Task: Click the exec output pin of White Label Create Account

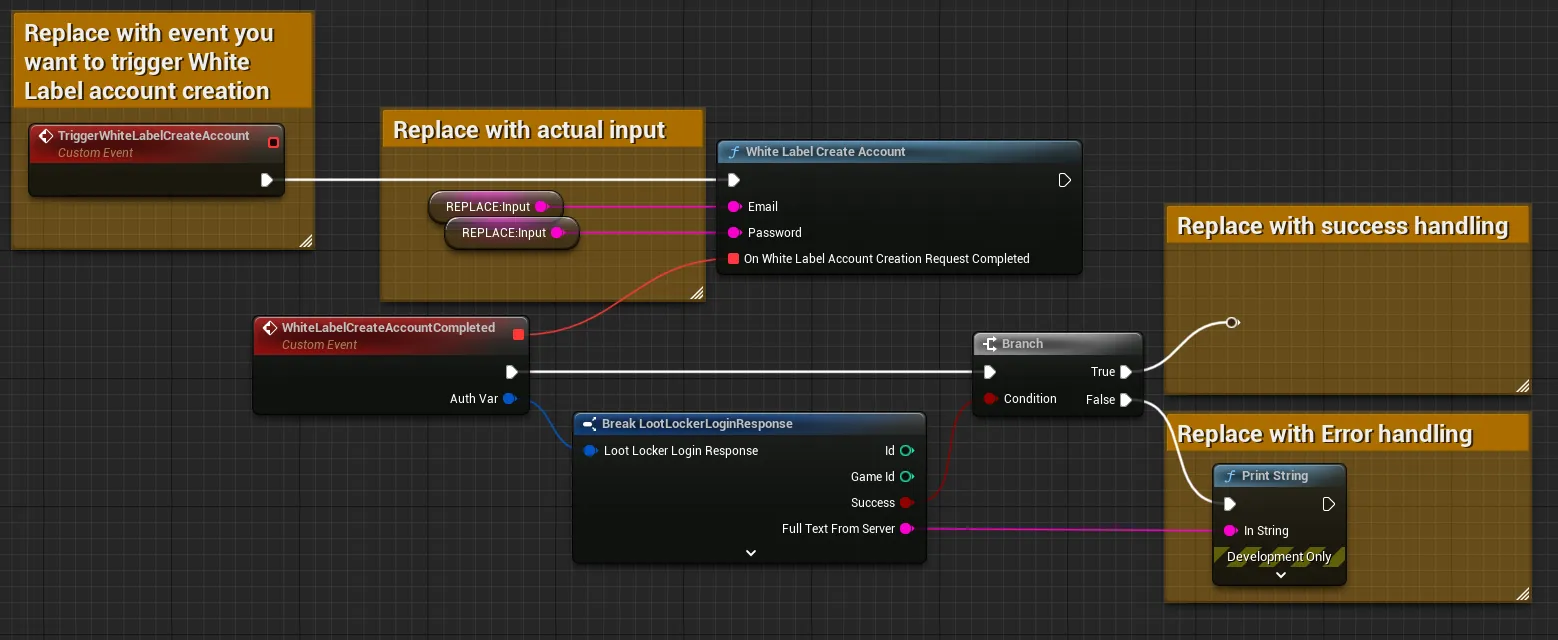Action: click(1064, 180)
